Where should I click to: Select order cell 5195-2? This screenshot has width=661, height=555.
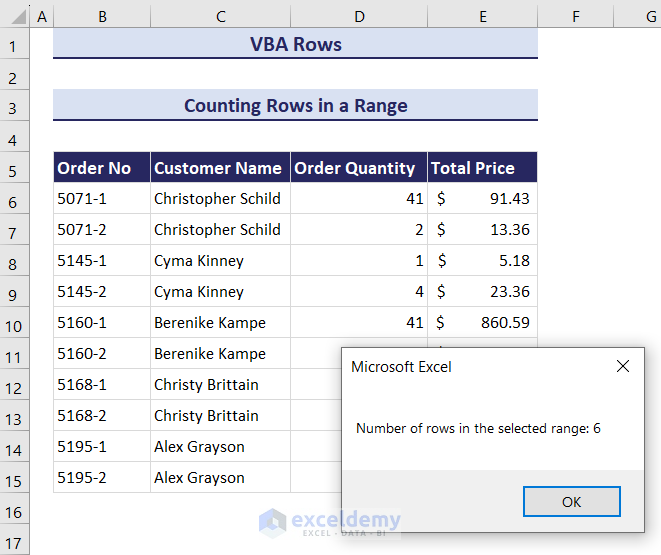(102, 478)
